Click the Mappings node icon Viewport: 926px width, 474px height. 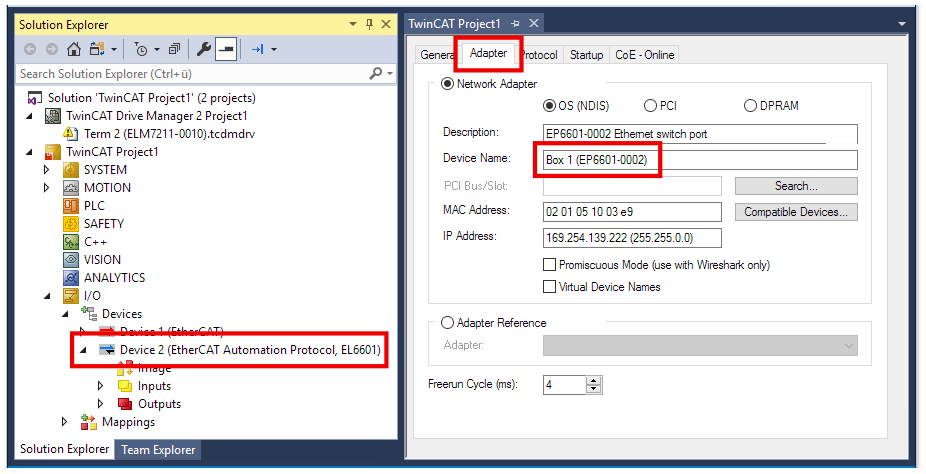[x=89, y=422]
